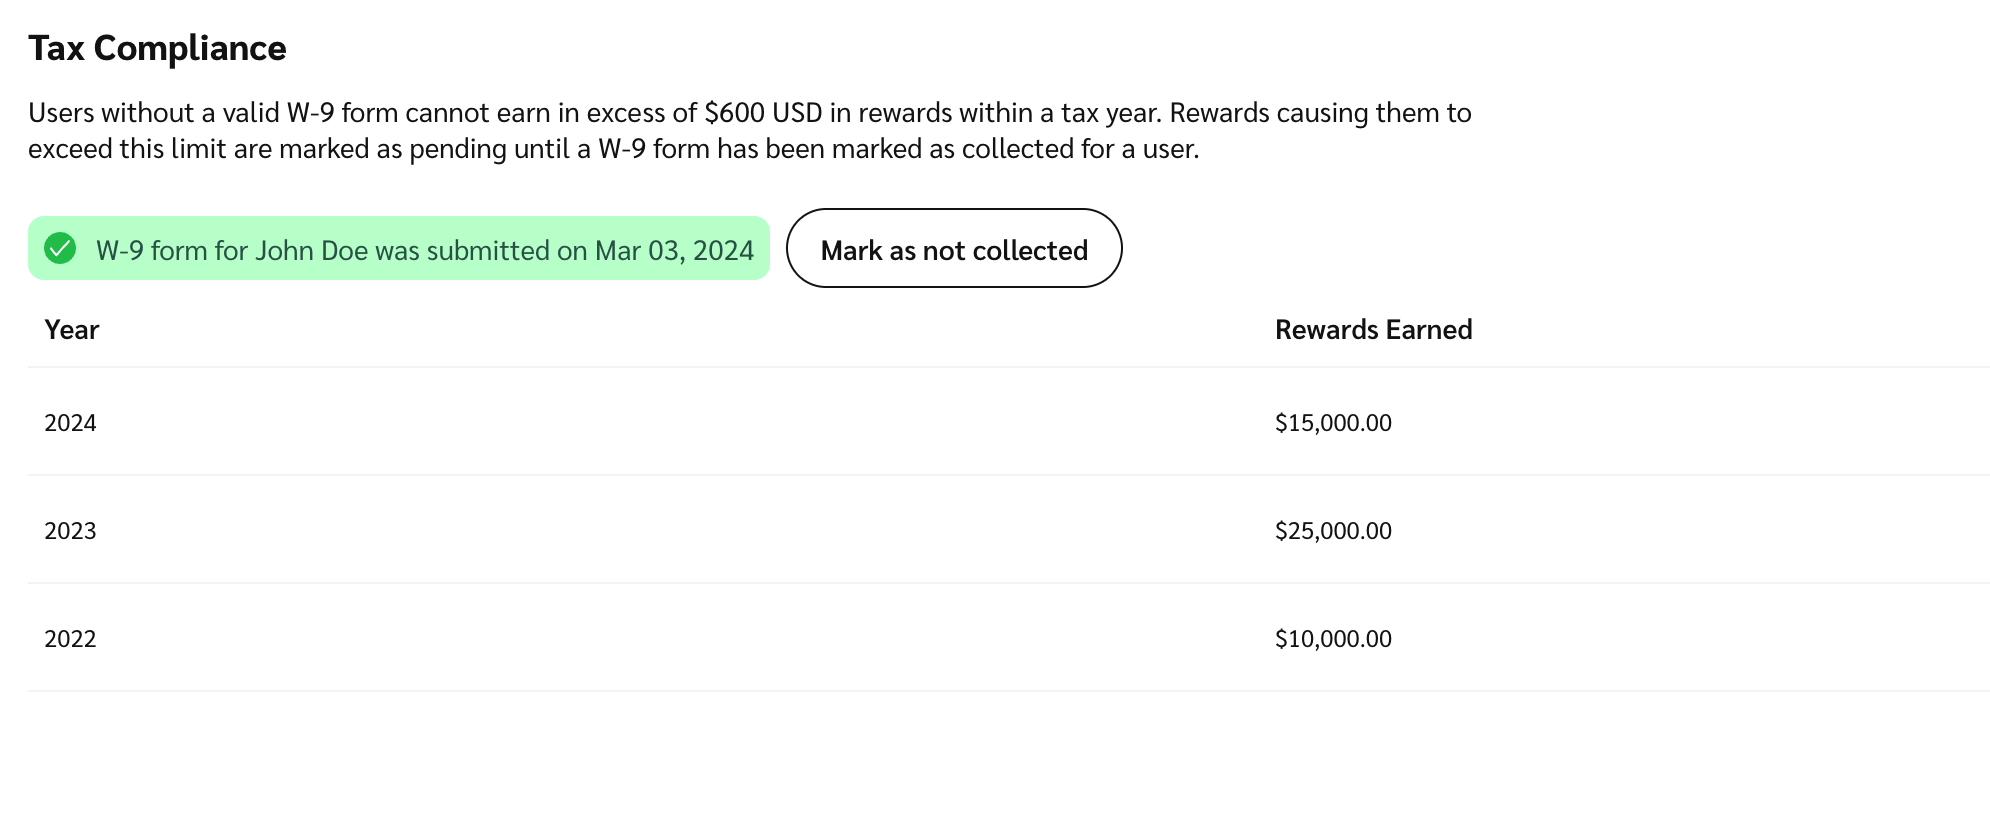
Task: Click the $10,000.00 rewards amount
Action: pyautogui.click(x=1333, y=639)
